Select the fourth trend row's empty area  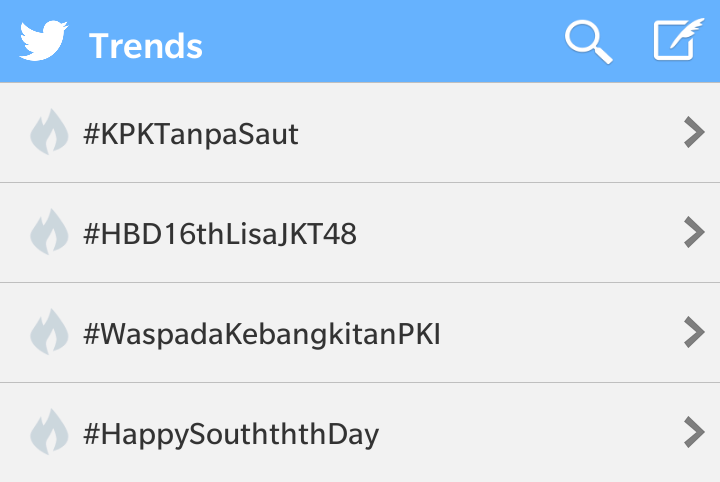tap(530, 432)
